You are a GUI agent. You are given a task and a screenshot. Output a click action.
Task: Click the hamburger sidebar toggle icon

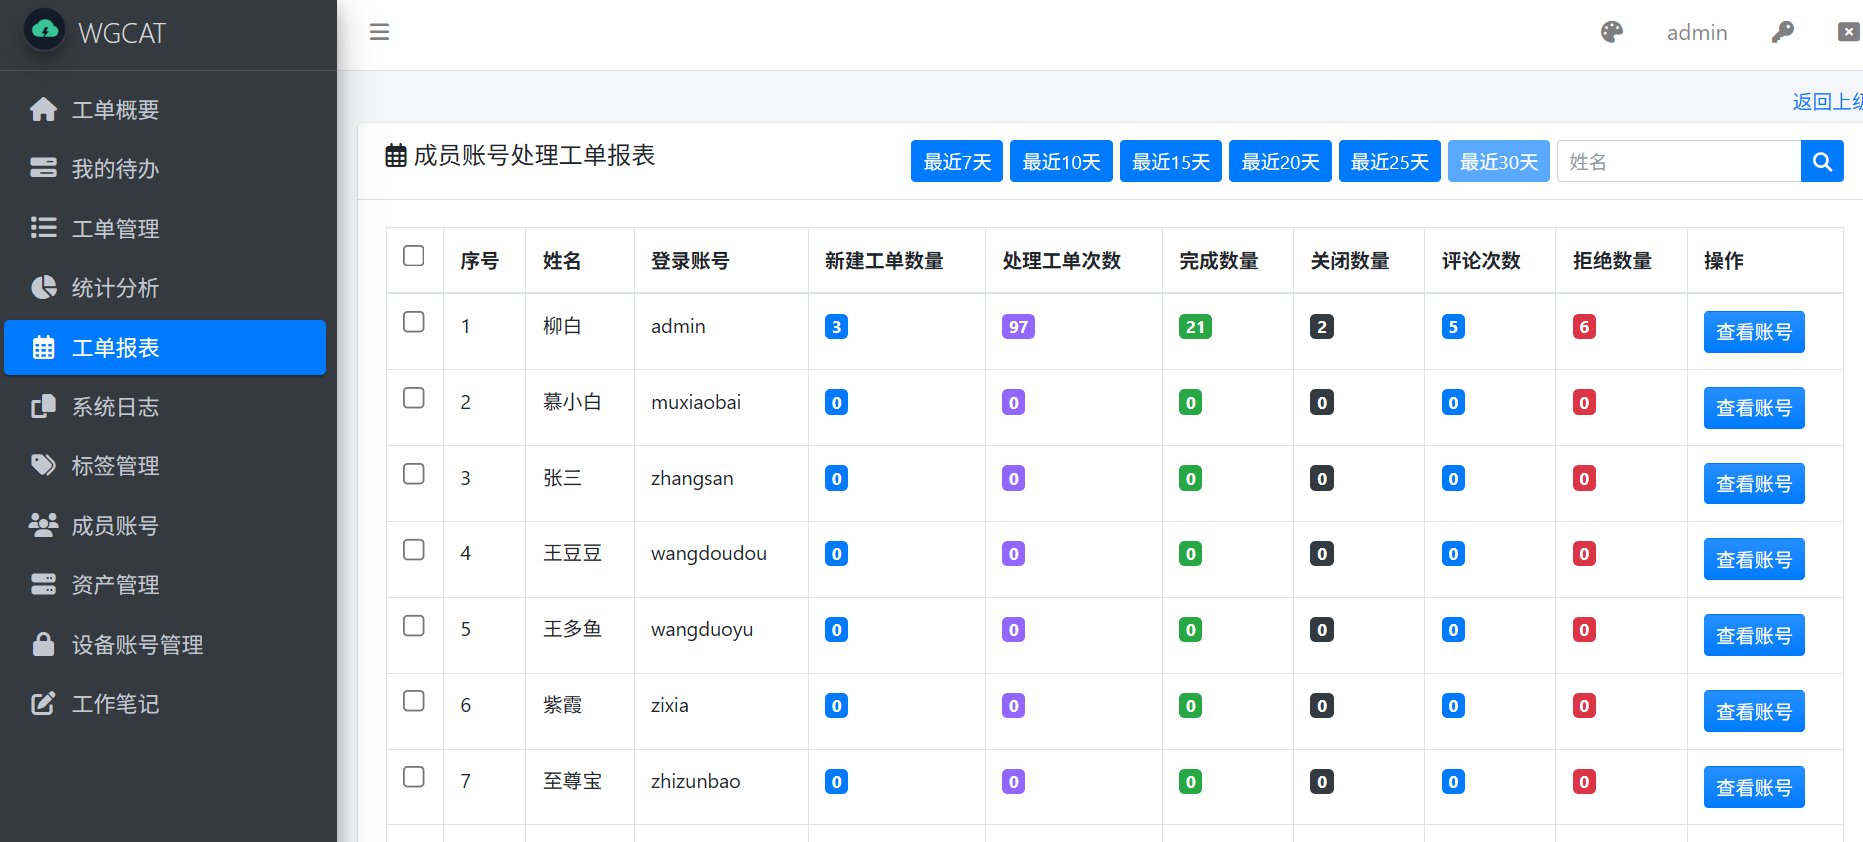click(x=379, y=32)
